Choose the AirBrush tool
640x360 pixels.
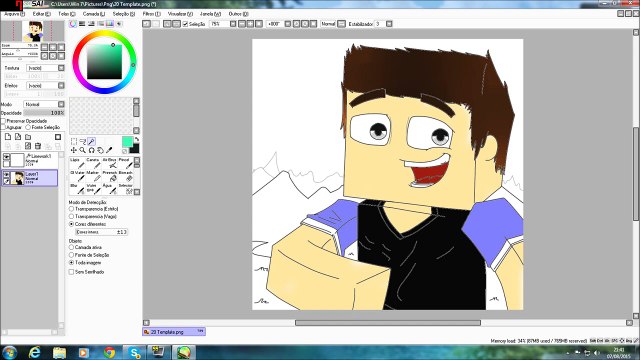click(x=109, y=163)
